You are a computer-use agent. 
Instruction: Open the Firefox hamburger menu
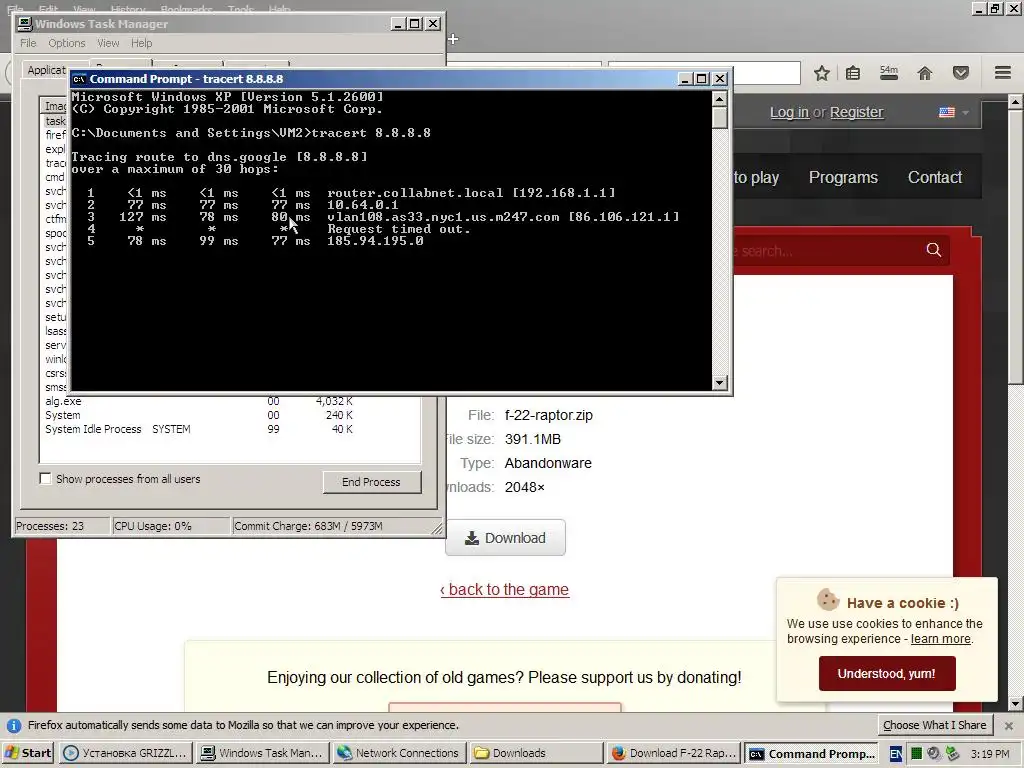[x=1003, y=72]
